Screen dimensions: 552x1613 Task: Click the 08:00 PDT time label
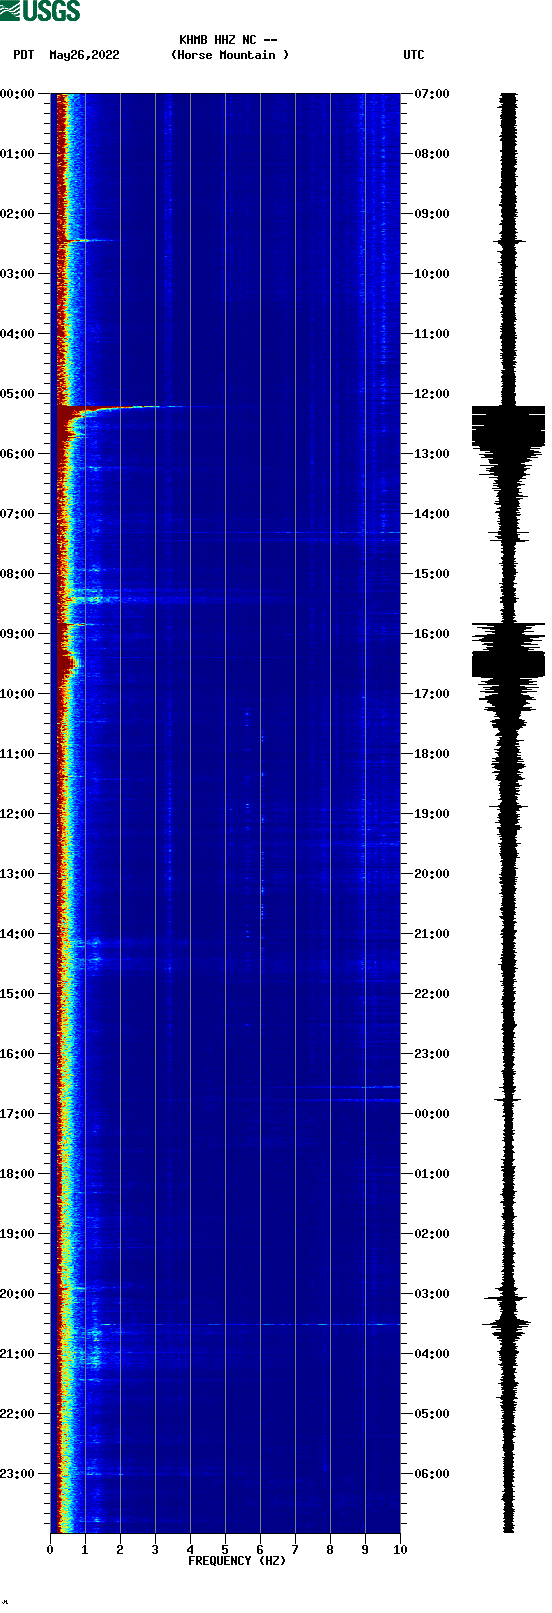click(18, 574)
